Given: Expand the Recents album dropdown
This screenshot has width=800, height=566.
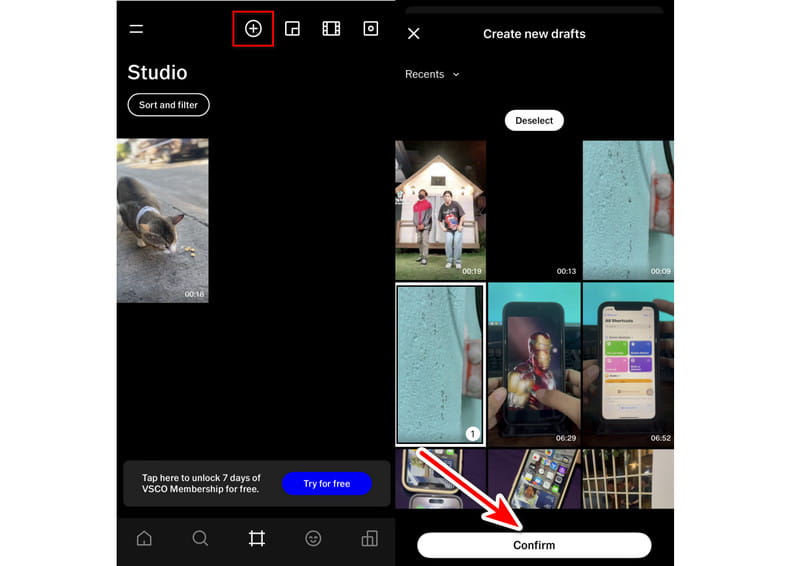Looking at the screenshot, I should click(x=432, y=74).
